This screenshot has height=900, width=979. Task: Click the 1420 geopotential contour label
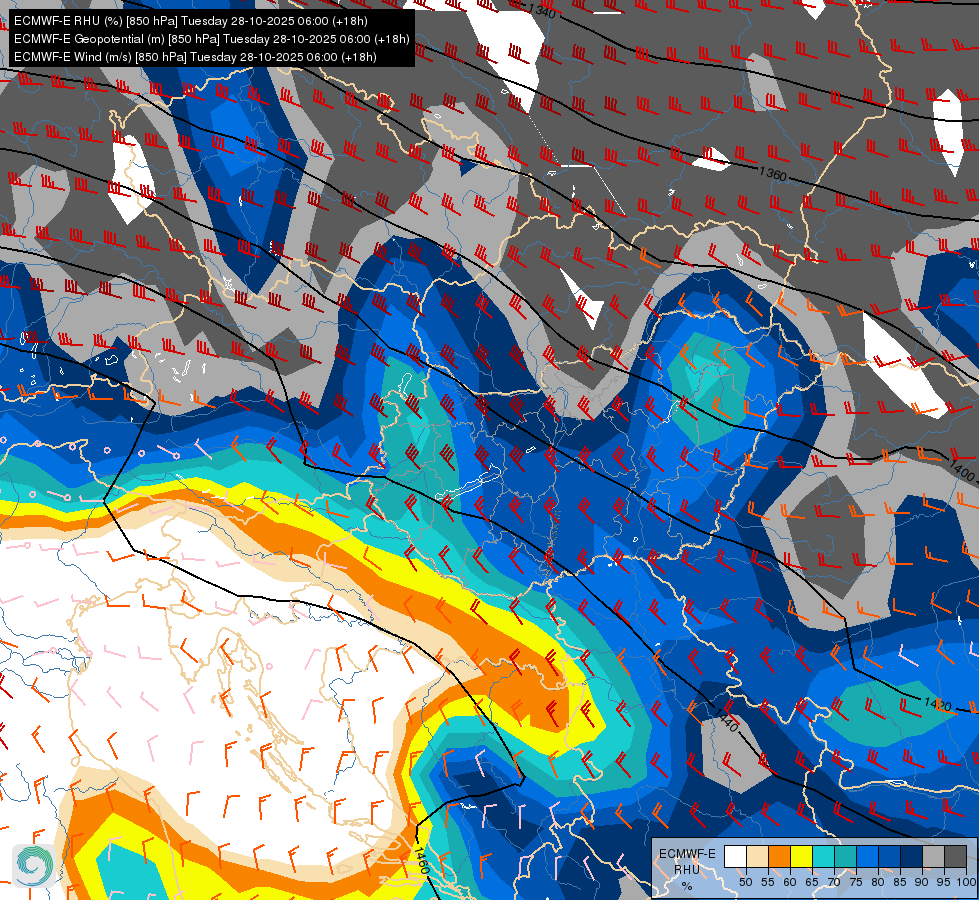click(937, 705)
